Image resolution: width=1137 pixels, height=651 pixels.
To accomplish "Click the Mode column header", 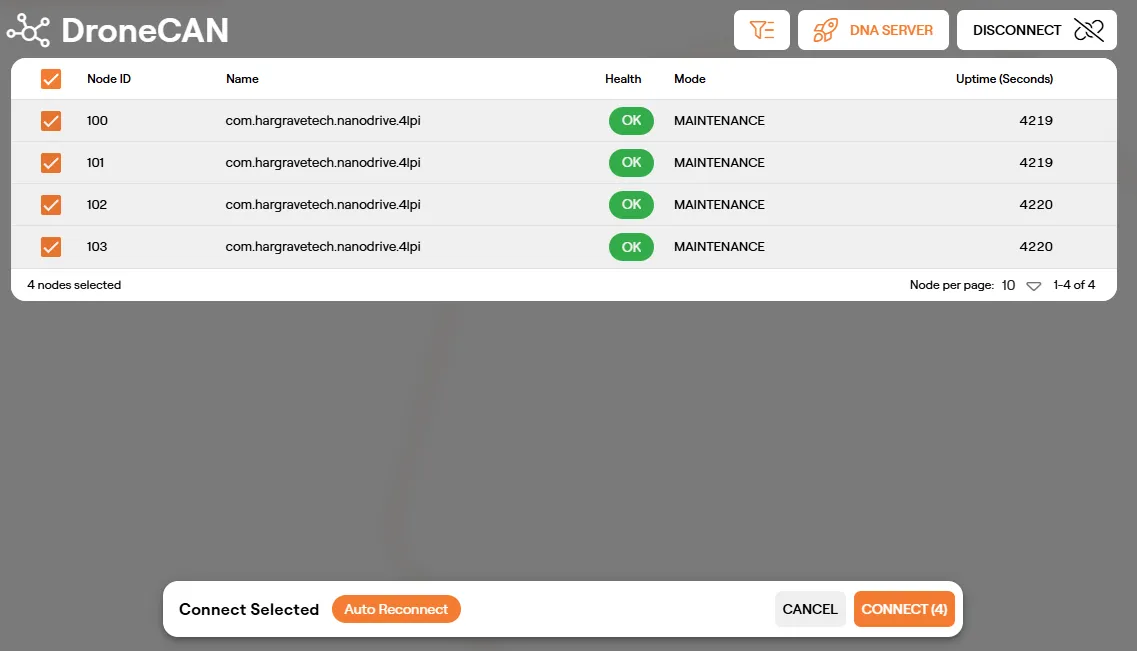I will coord(690,79).
